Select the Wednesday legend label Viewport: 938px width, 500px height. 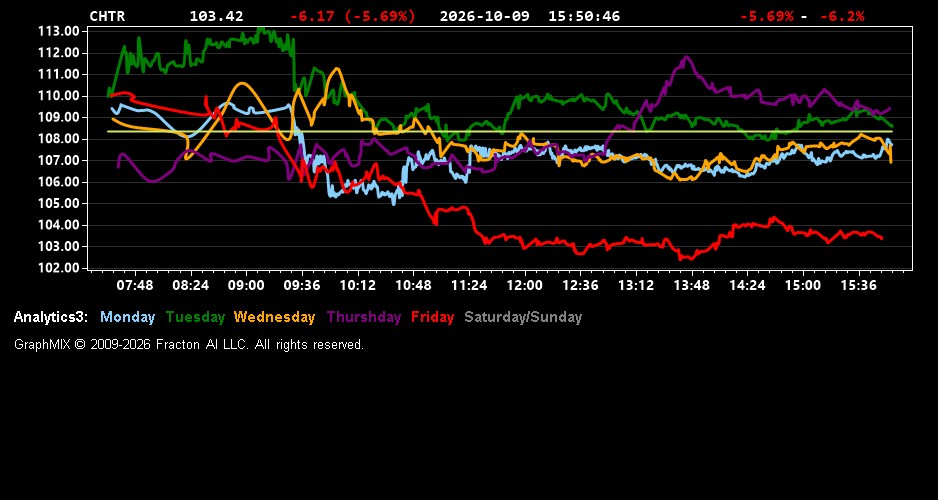click(x=275, y=318)
